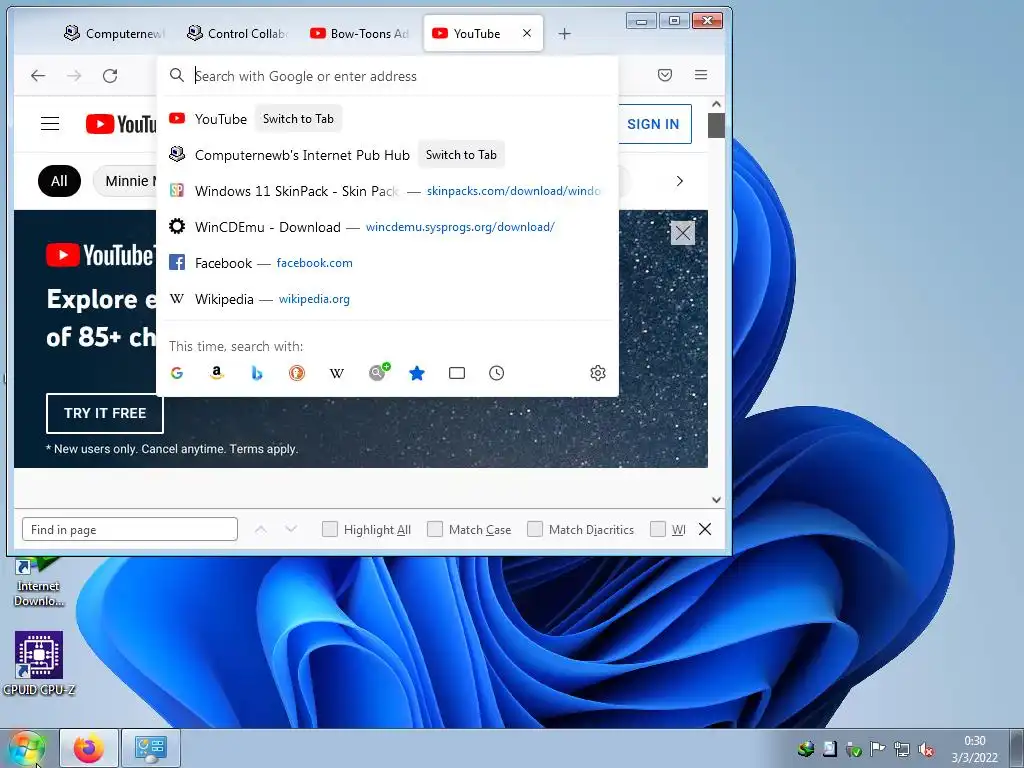The width and height of the screenshot is (1024, 768).
Task: Search this time with Google icon
Action: pyautogui.click(x=177, y=373)
